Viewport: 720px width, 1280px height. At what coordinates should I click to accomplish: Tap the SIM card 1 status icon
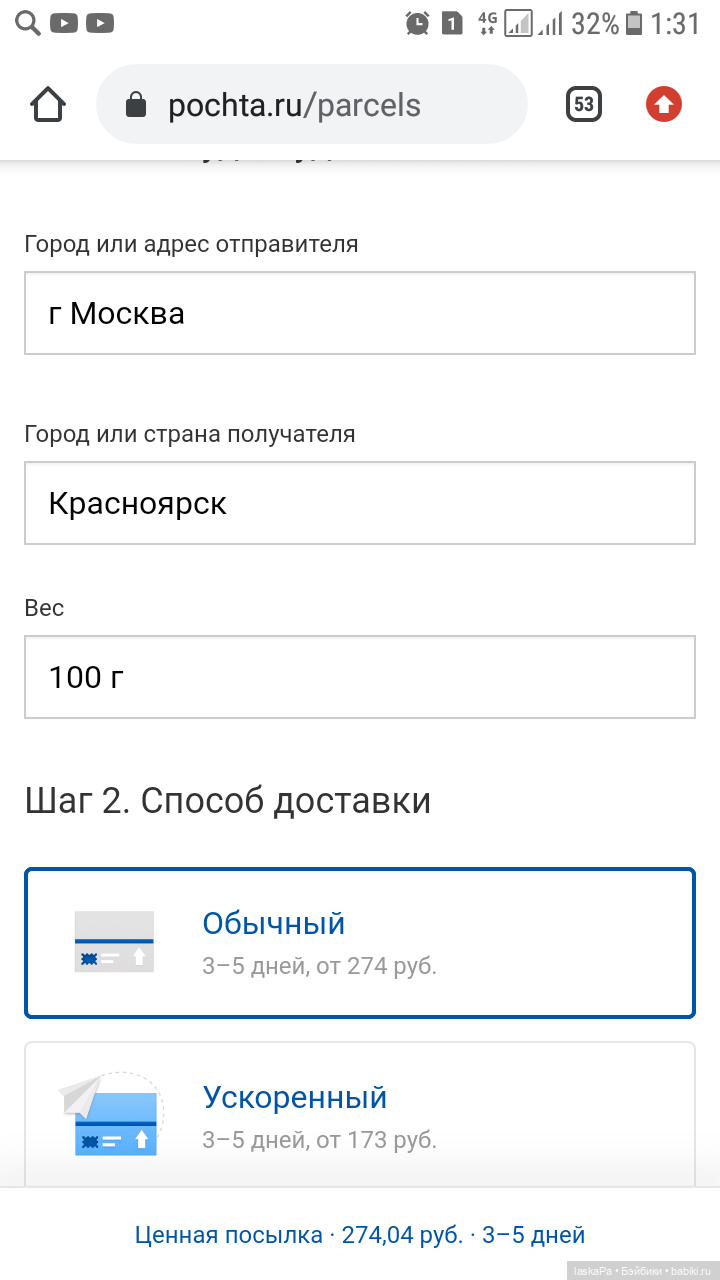(x=452, y=23)
